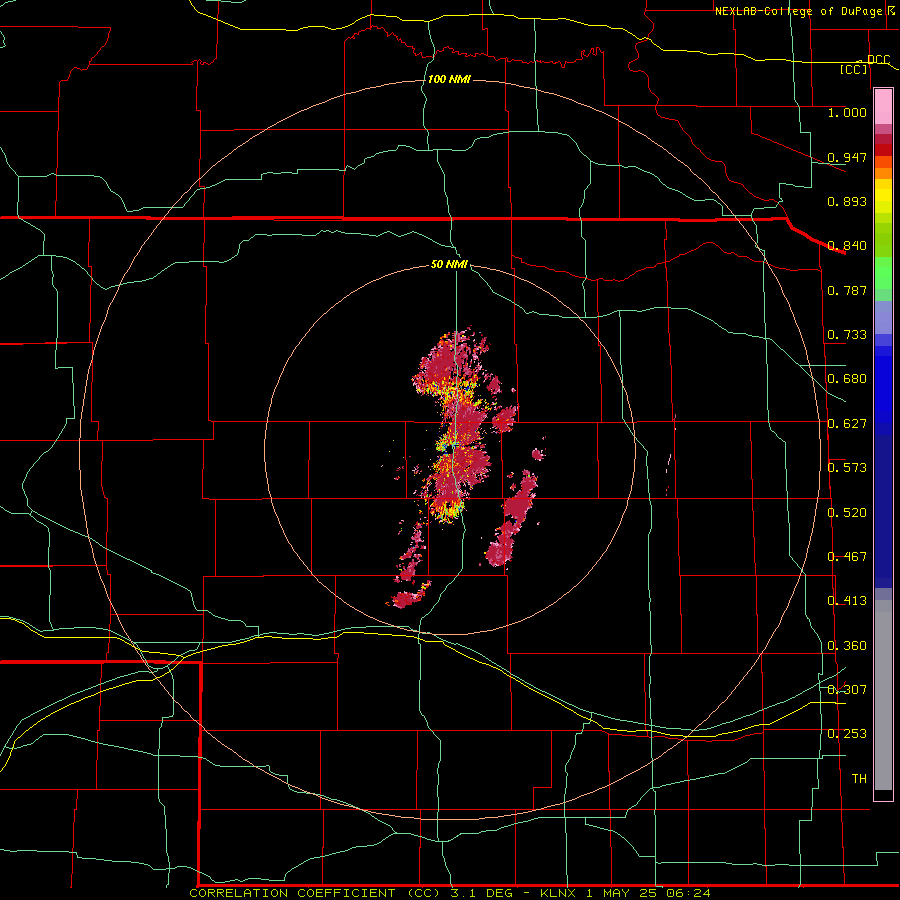Click the 0.253 color scale value
Screen dimensions: 900x900
coord(847,734)
